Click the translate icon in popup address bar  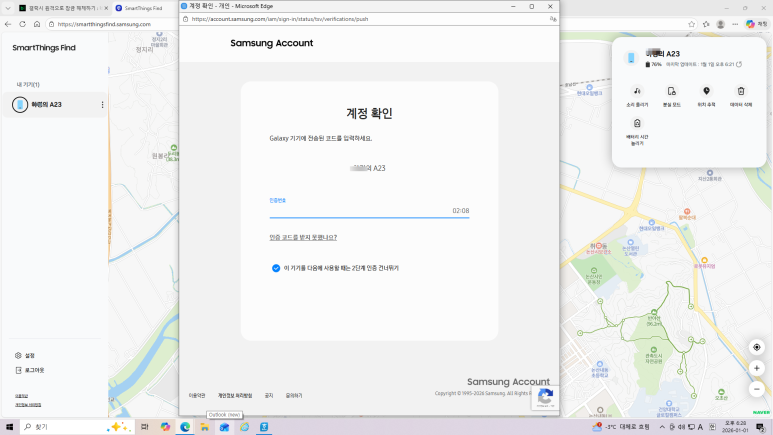point(553,19)
